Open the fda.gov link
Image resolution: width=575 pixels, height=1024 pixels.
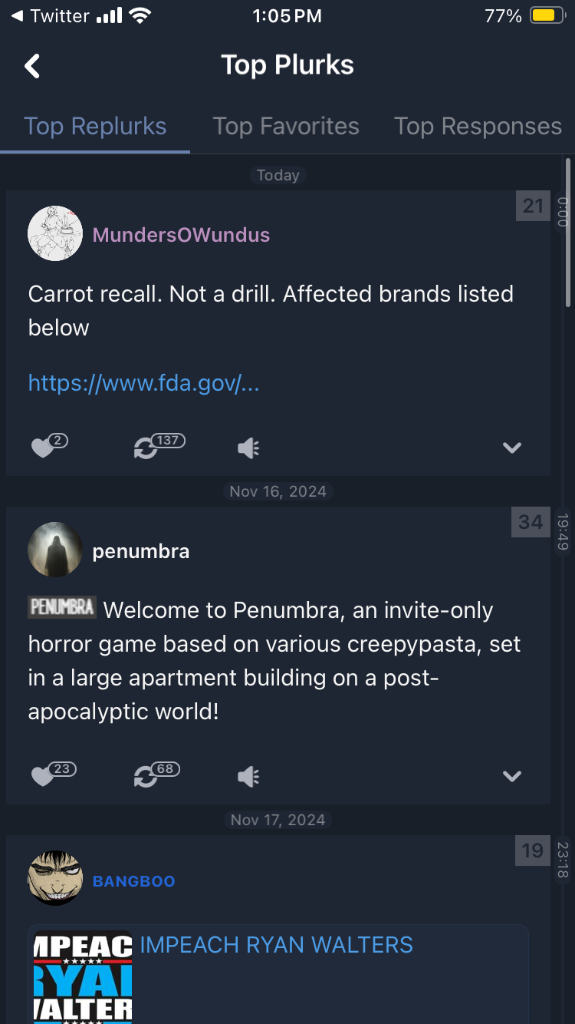click(x=144, y=383)
